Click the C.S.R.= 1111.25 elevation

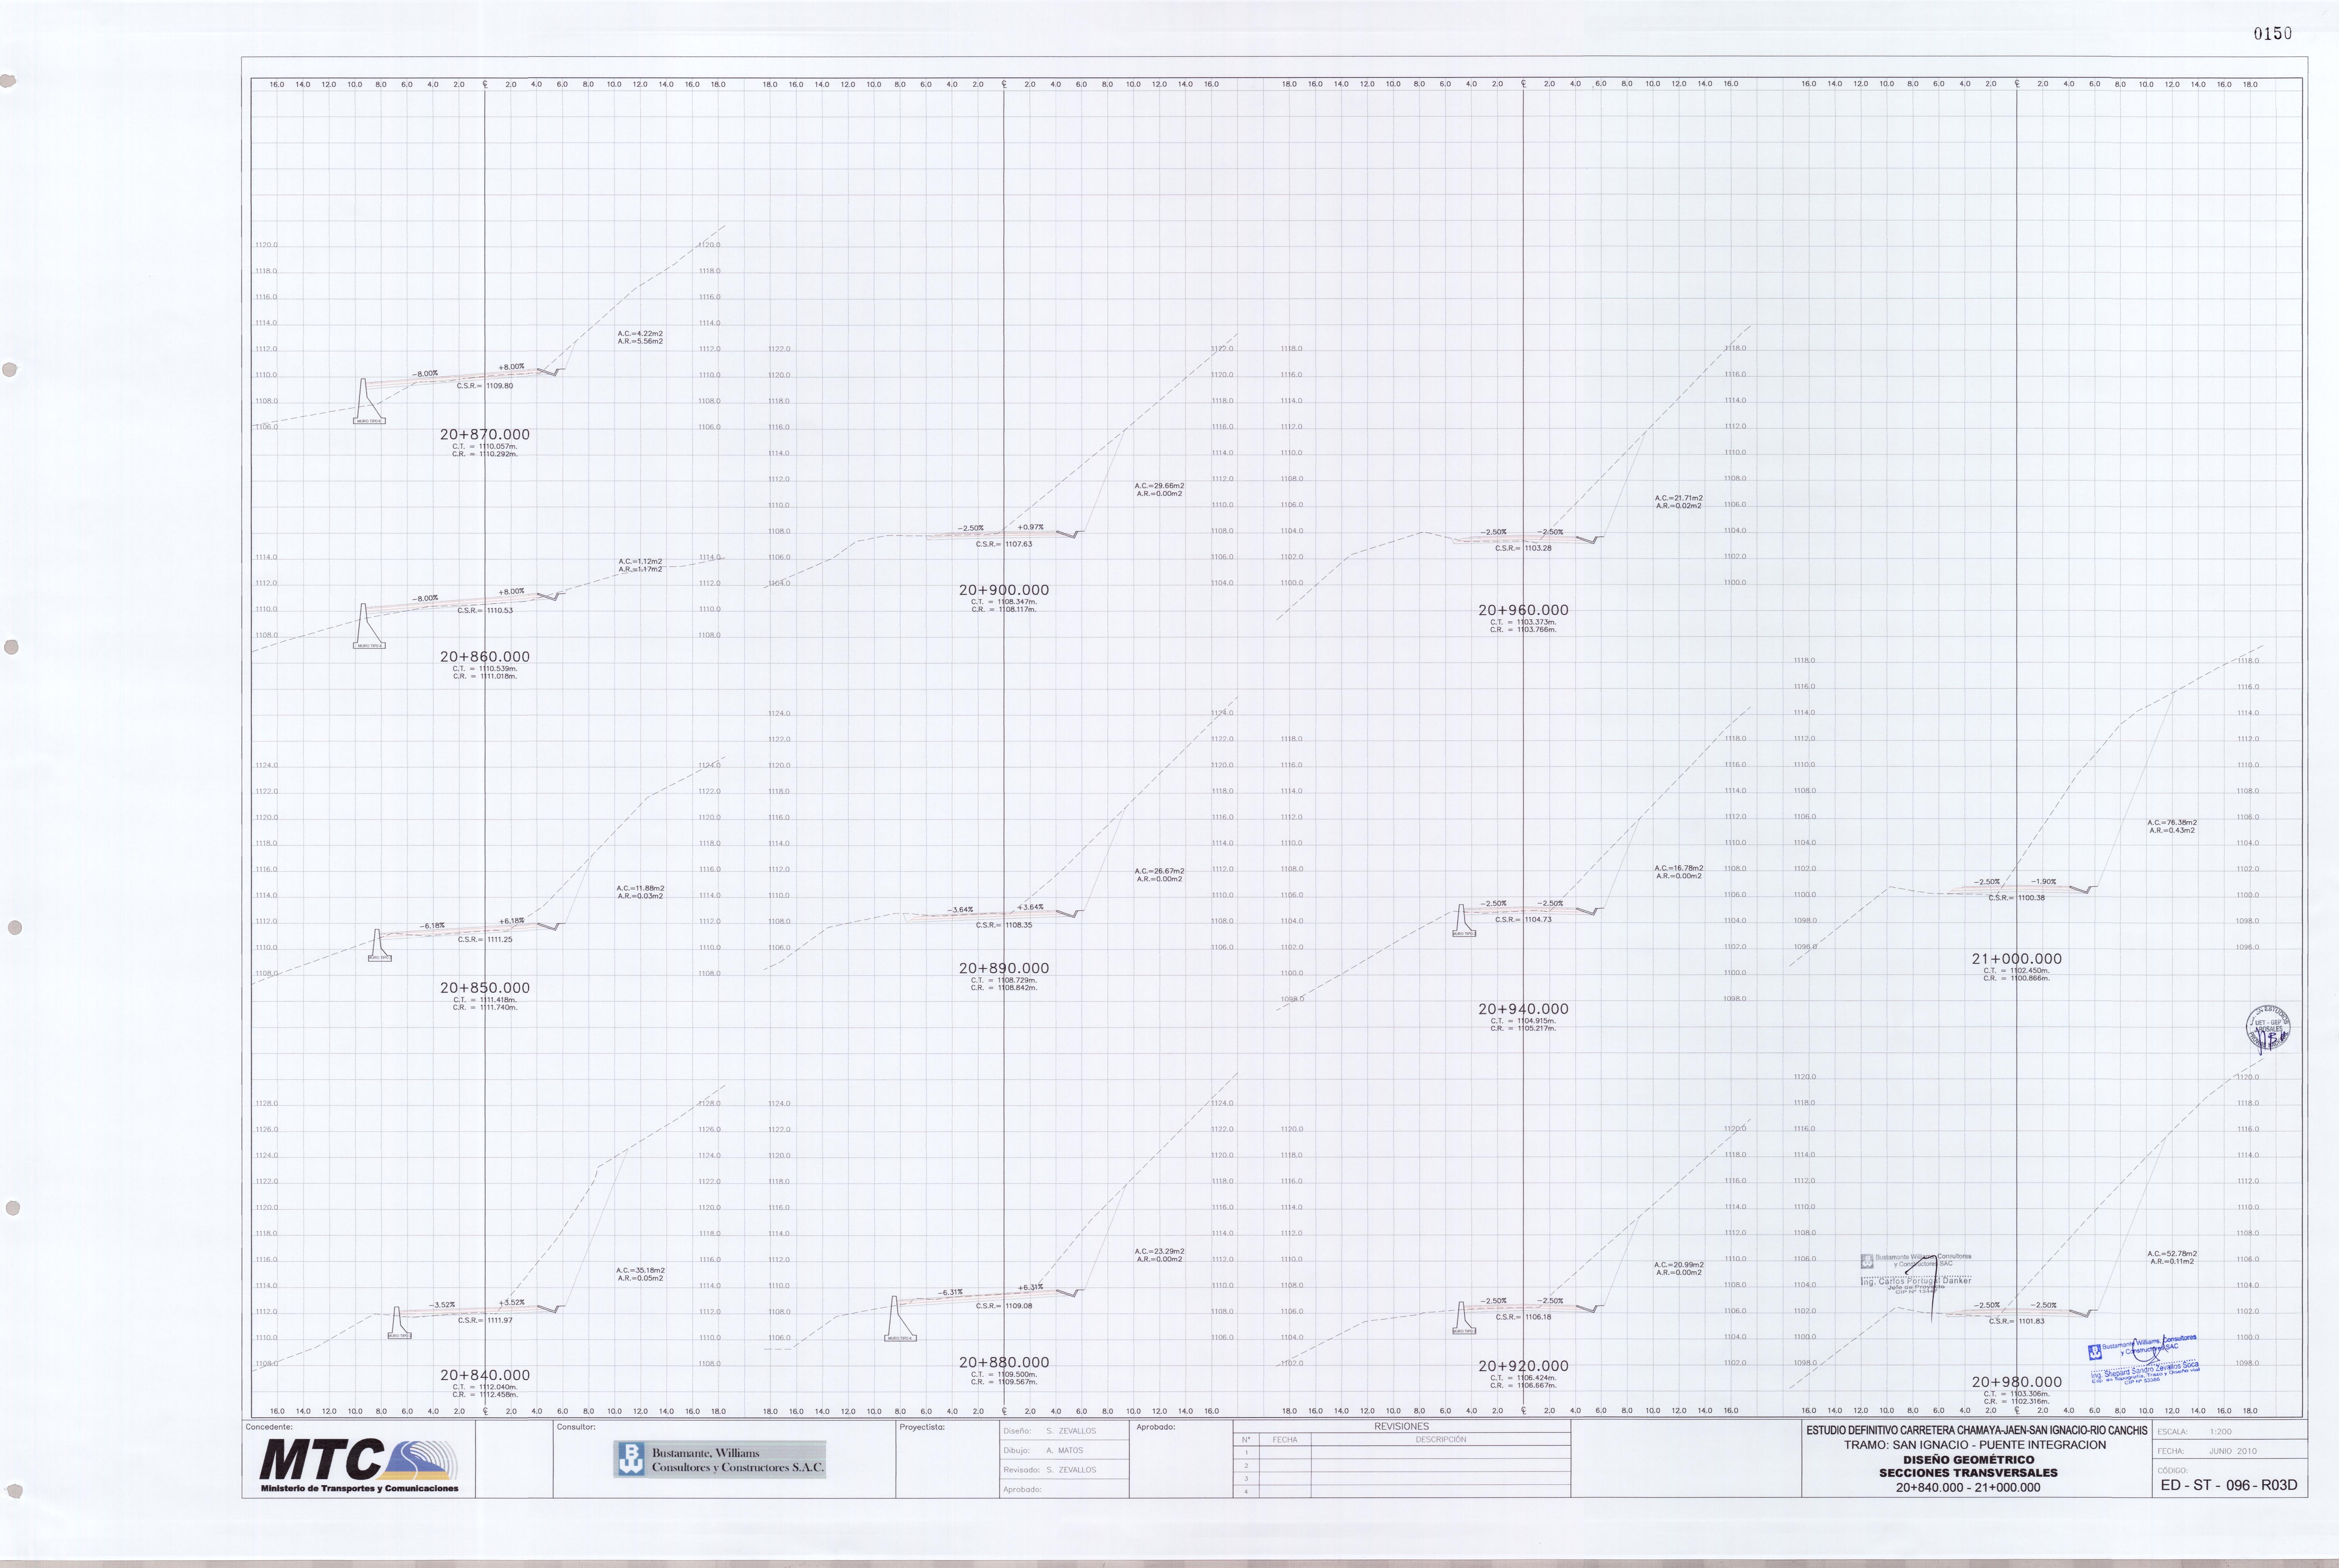(x=485, y=940)
